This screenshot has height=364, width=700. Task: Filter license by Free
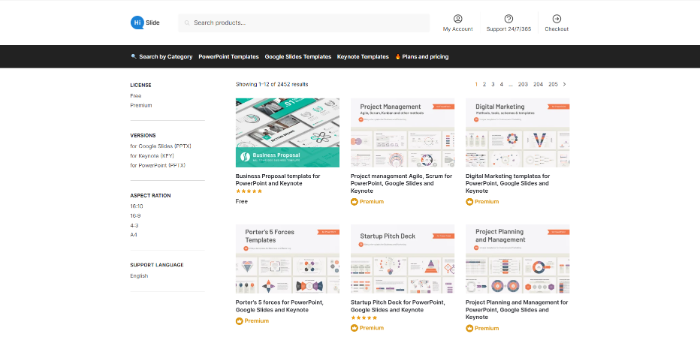tap(136, 96)
